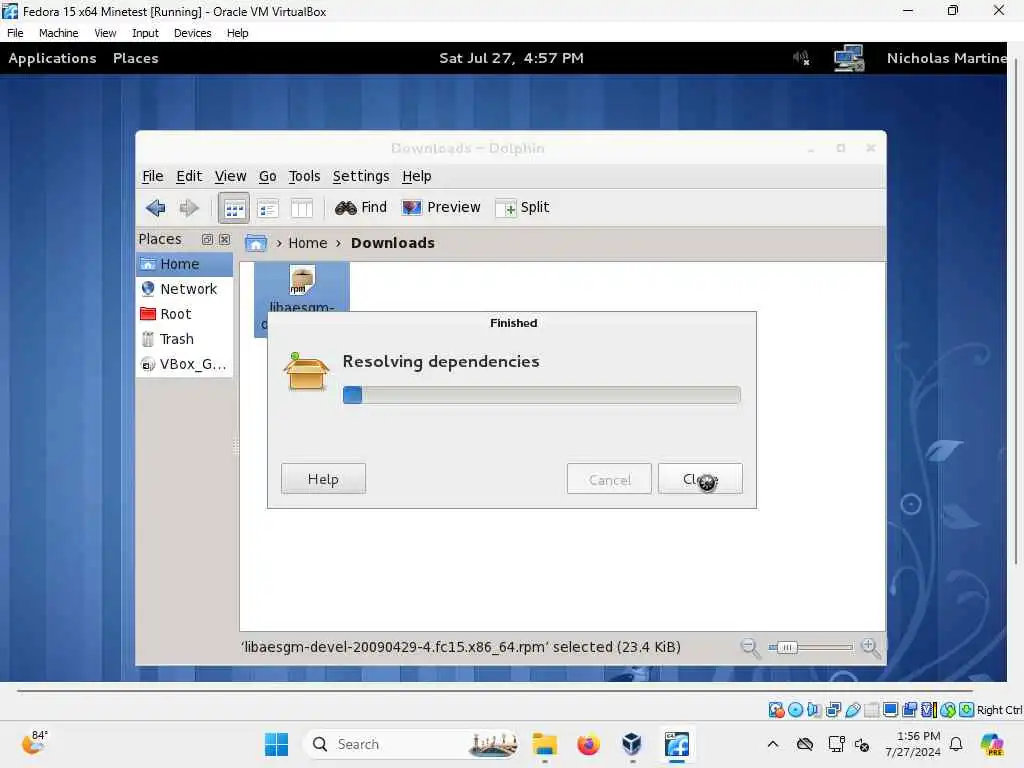Viewport: 1024px width, 768px height.
Task: Select the libaesgm rpm package file
Action: pos(302,287)
